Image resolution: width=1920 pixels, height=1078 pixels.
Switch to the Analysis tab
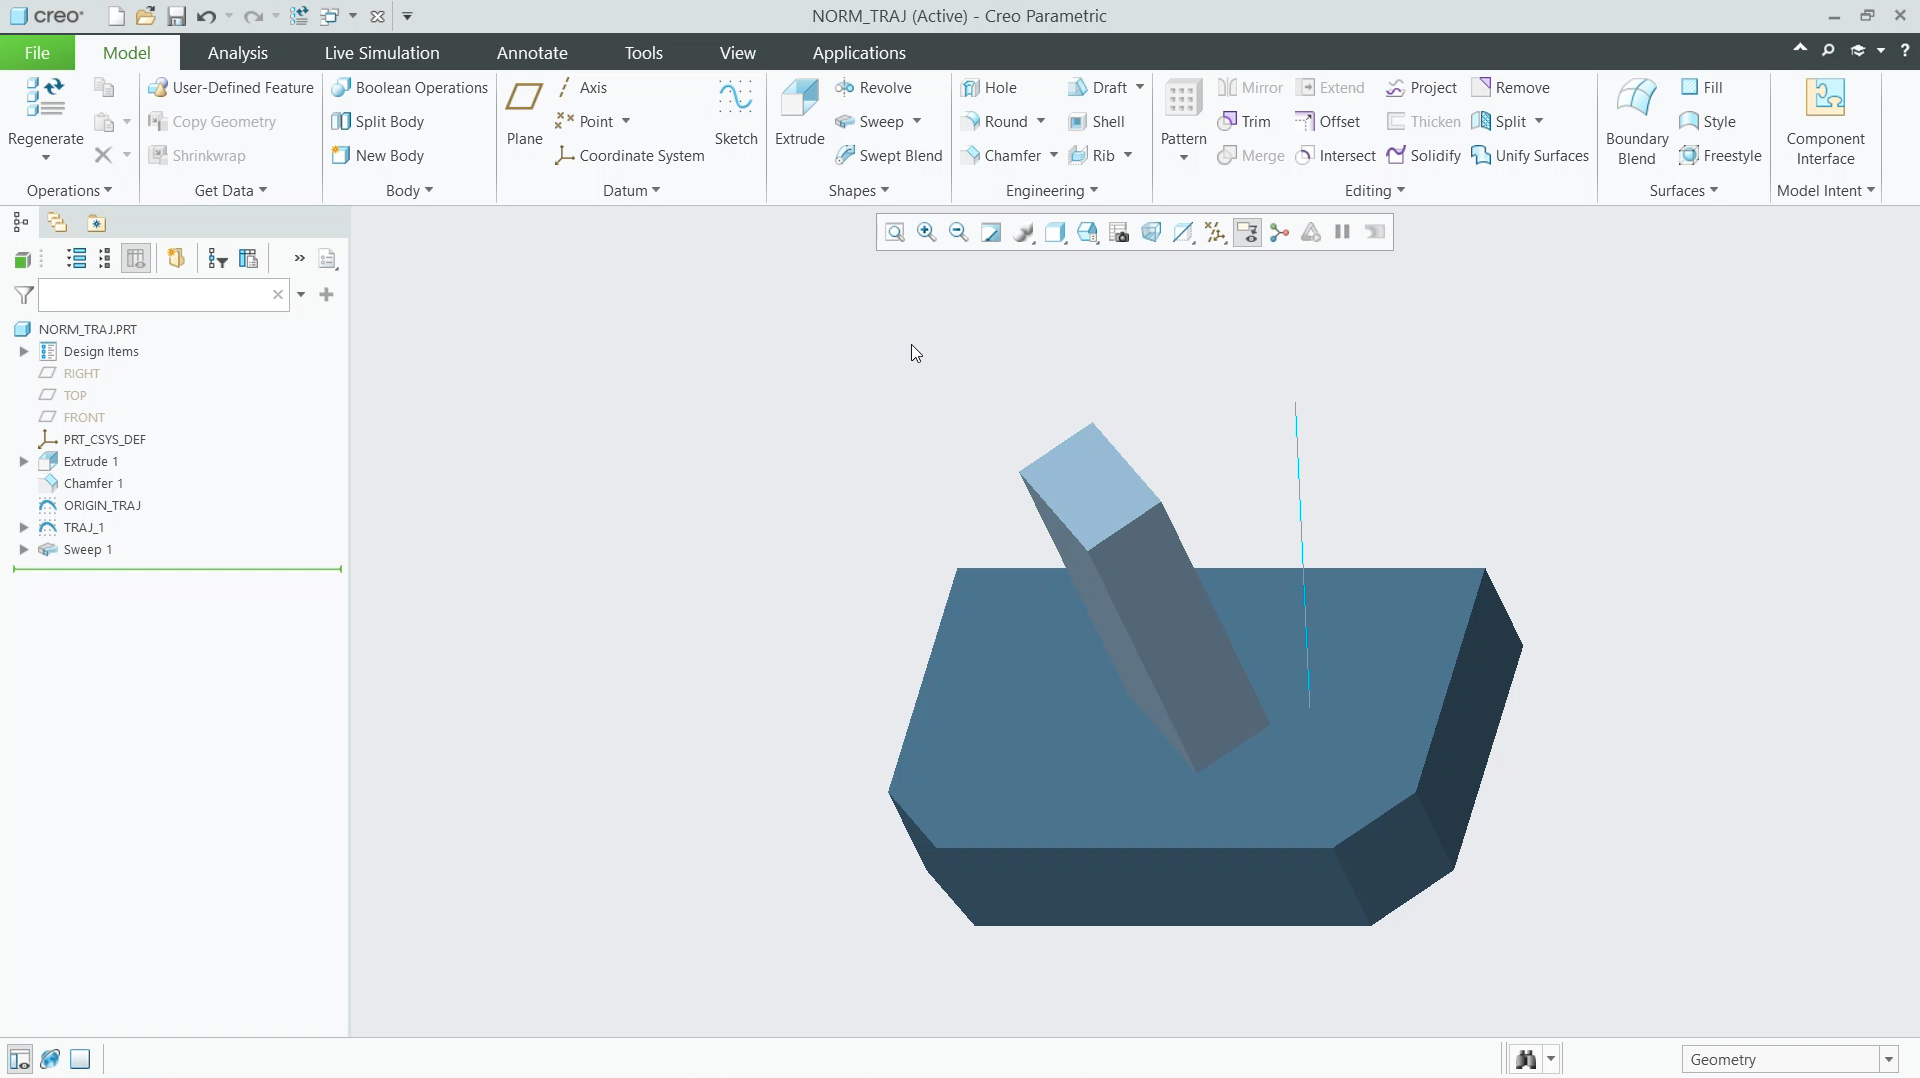coord(237,53)
